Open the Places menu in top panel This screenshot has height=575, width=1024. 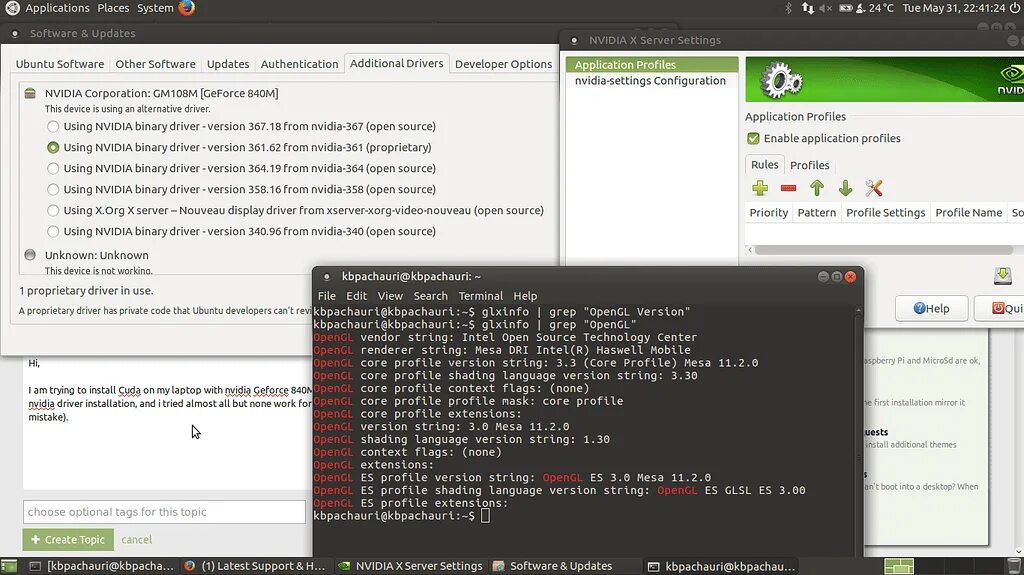click(113, 8)
